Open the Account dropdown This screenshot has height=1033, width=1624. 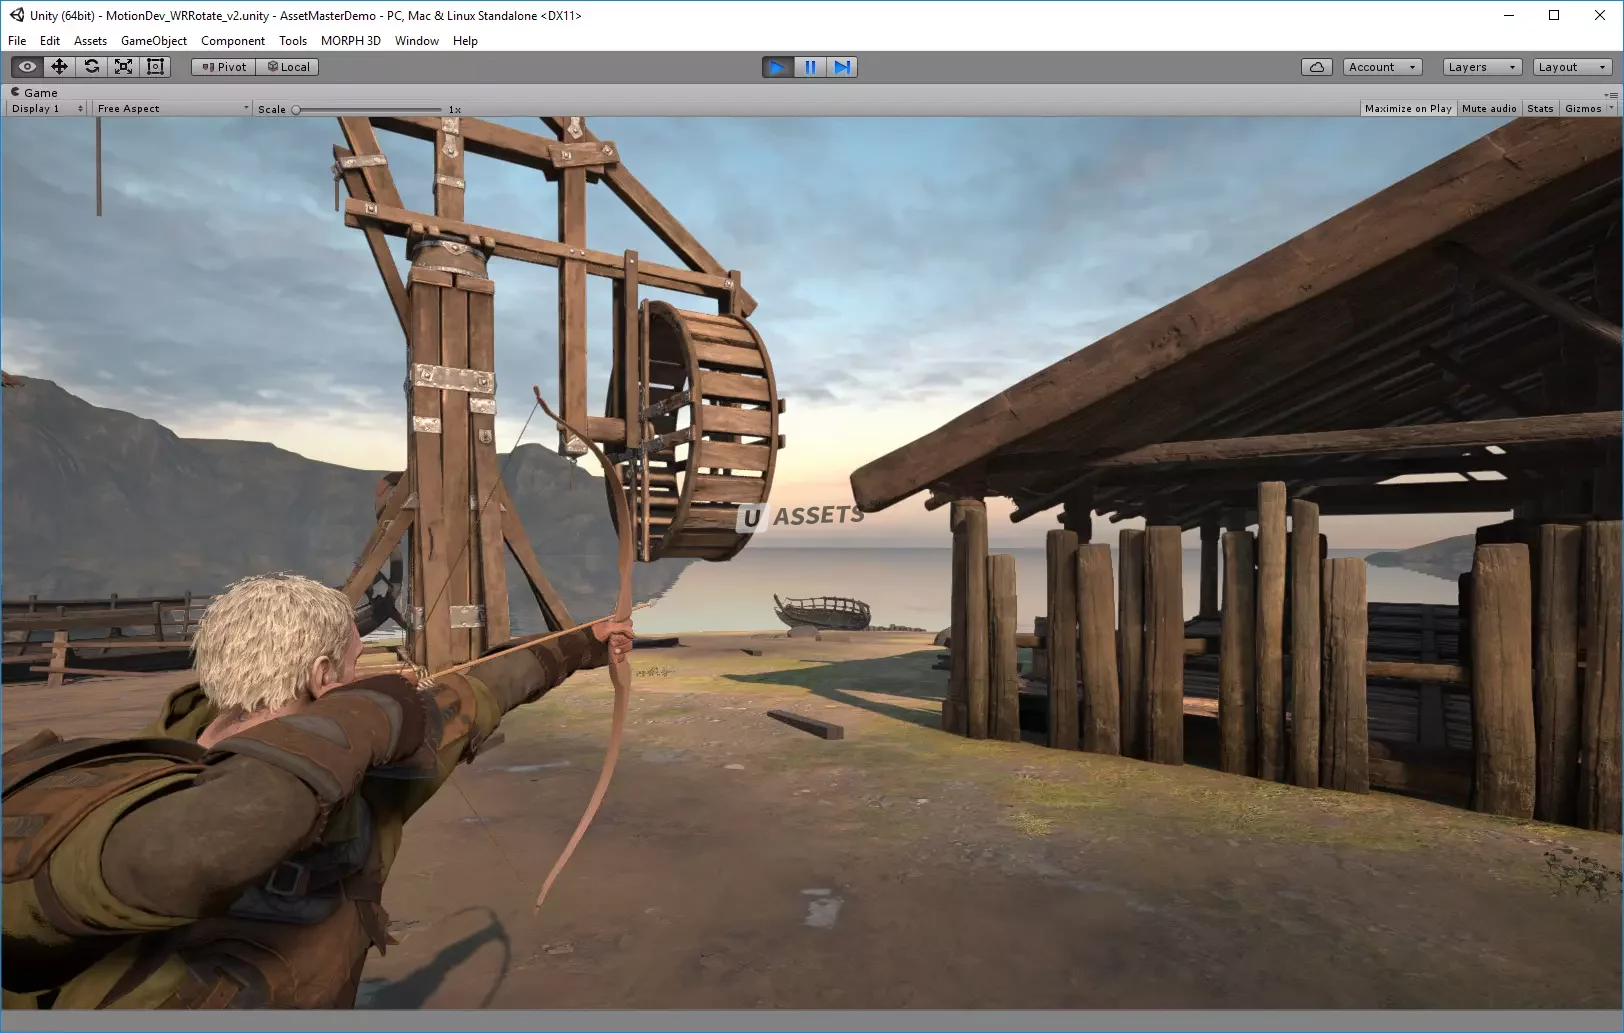pyautogui.click(x=1382, y=67)
